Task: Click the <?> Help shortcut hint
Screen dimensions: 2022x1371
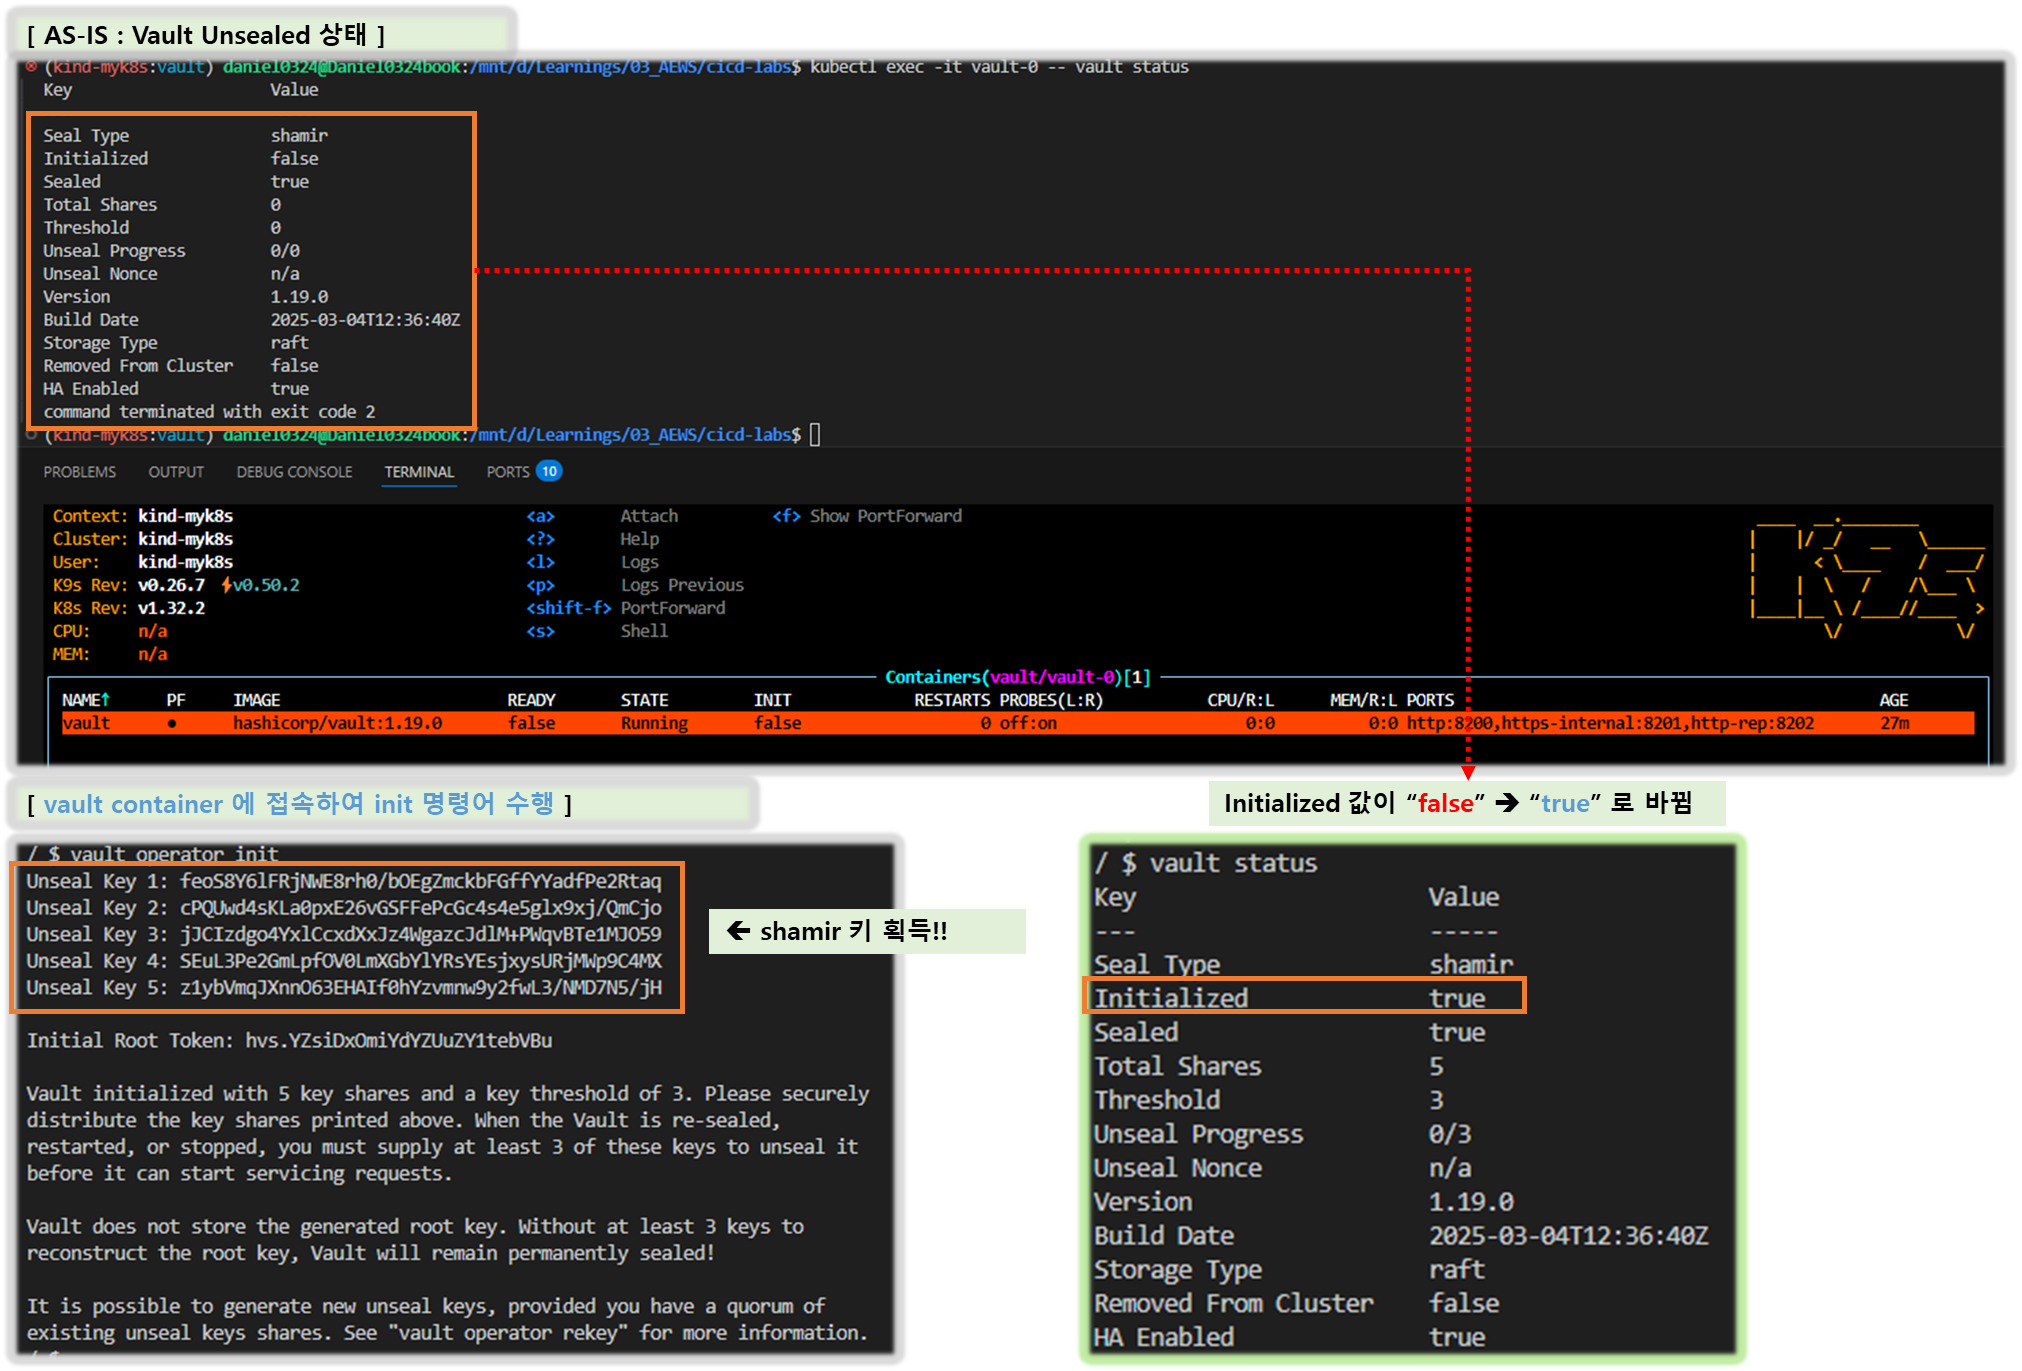Action: [592, 539]
